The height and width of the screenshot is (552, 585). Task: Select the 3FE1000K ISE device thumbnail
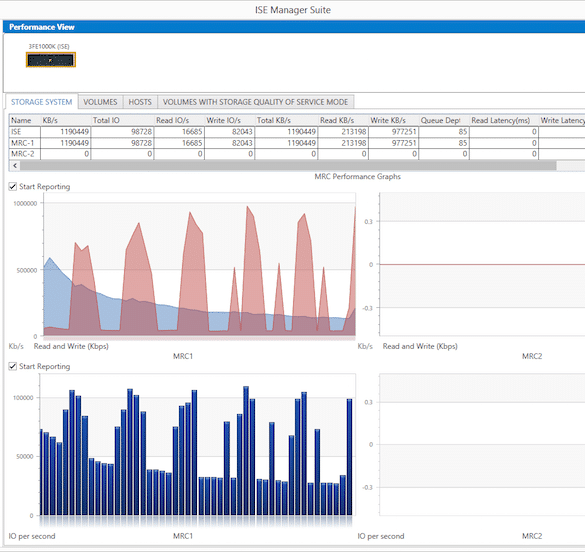click(51, 60)
